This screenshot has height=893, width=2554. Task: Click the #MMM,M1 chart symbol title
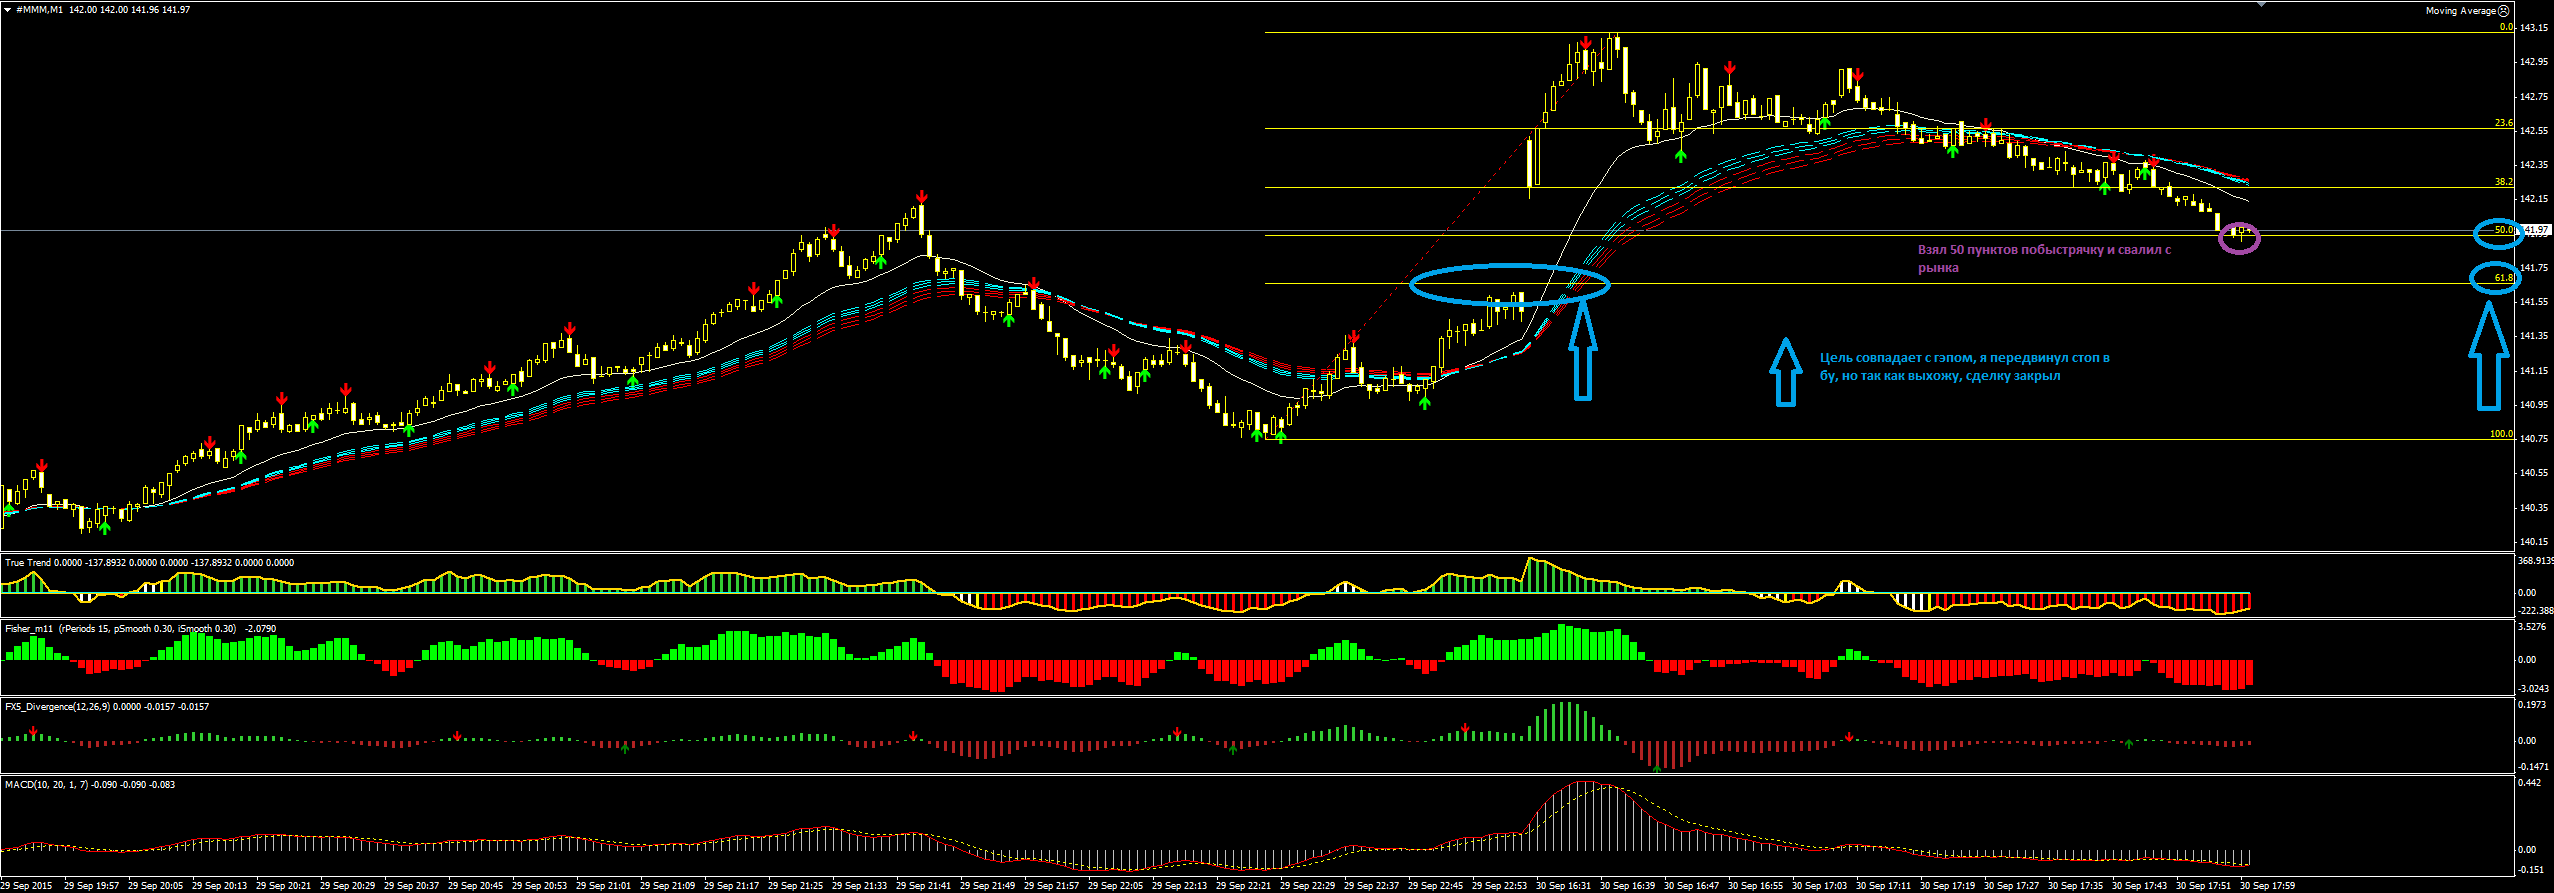pyautogui.click(x=40, y=10)
